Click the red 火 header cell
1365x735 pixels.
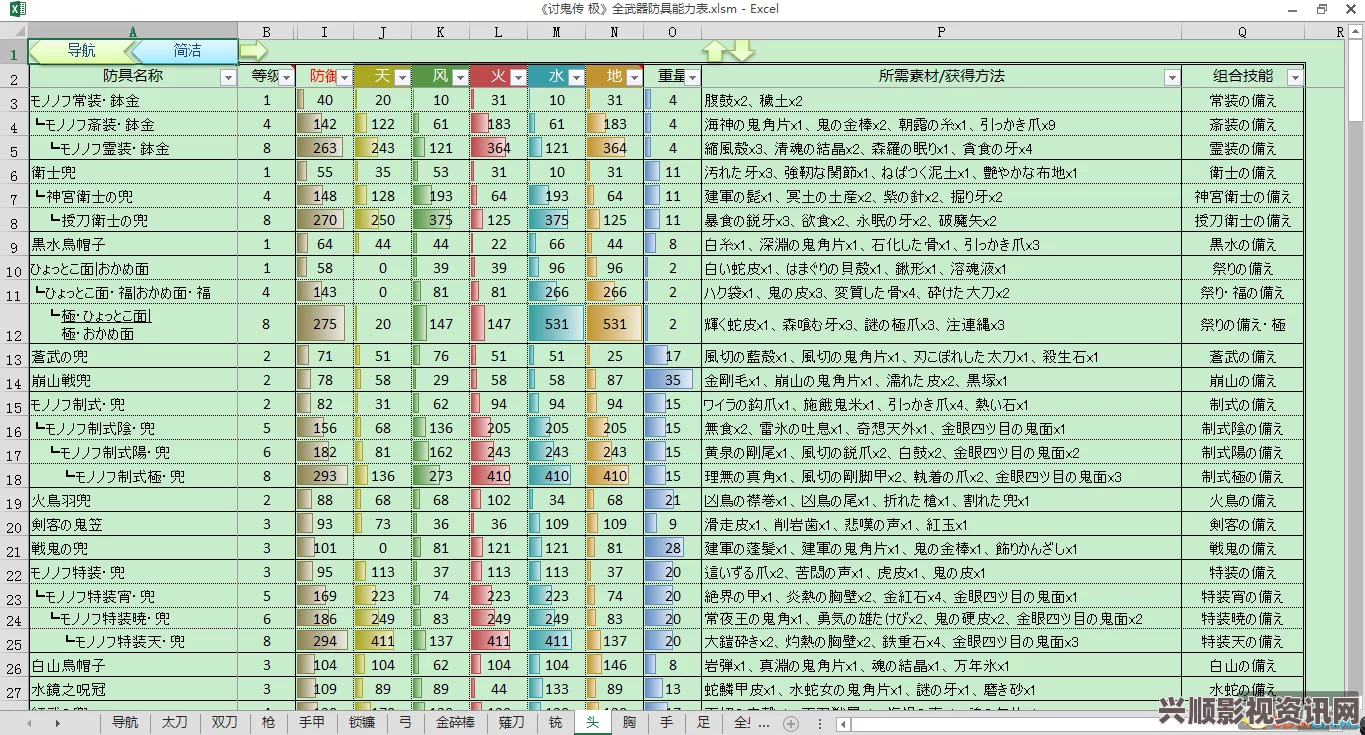(499, 76)
